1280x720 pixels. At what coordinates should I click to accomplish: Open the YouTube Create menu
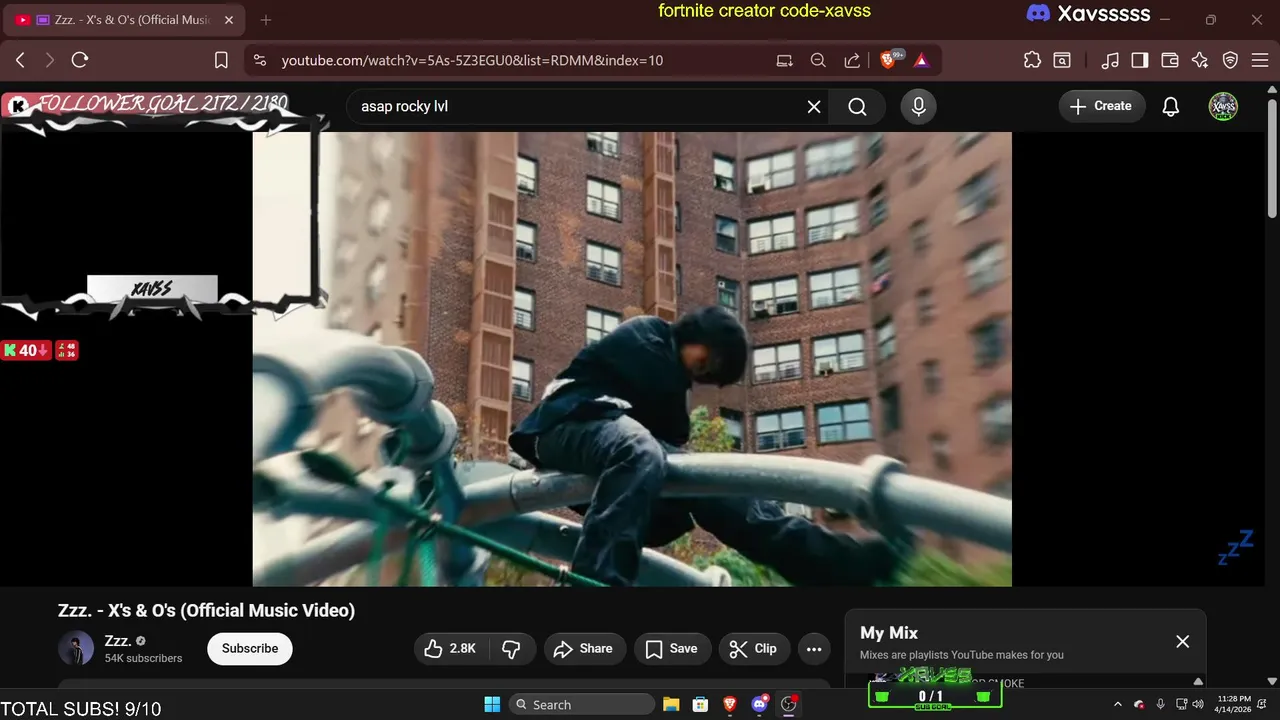1102,106
